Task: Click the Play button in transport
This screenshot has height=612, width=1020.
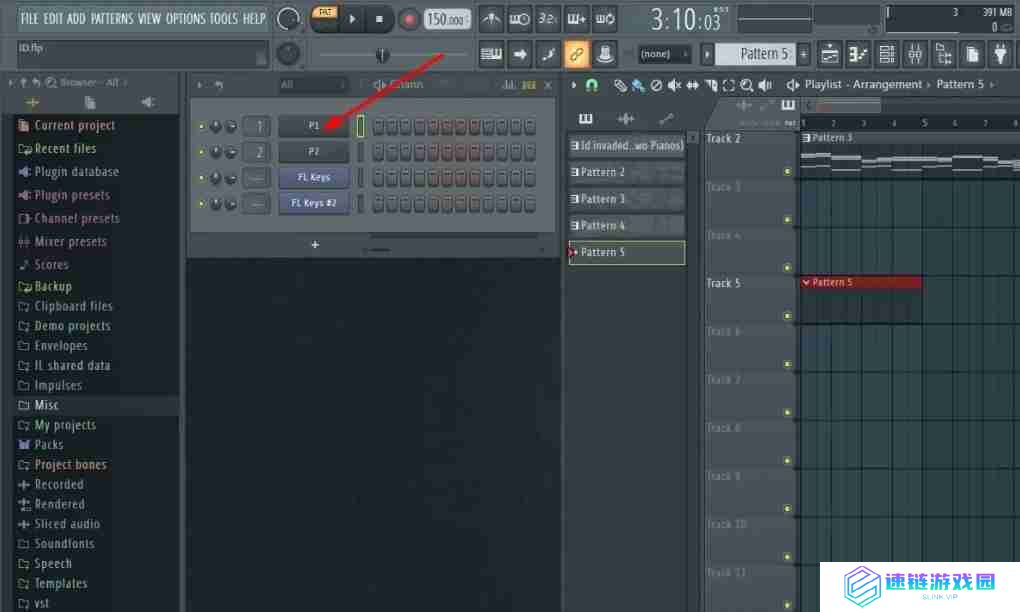Action: [352, 20]
